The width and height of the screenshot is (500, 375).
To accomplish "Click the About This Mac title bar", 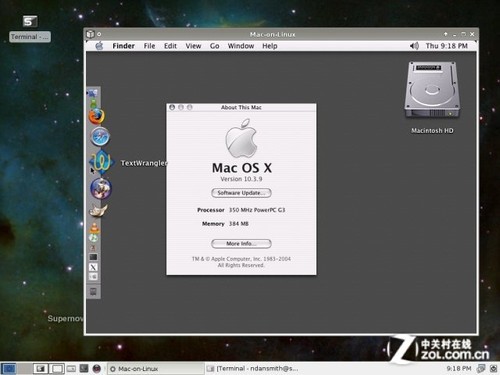I will (x=241, y=107).
